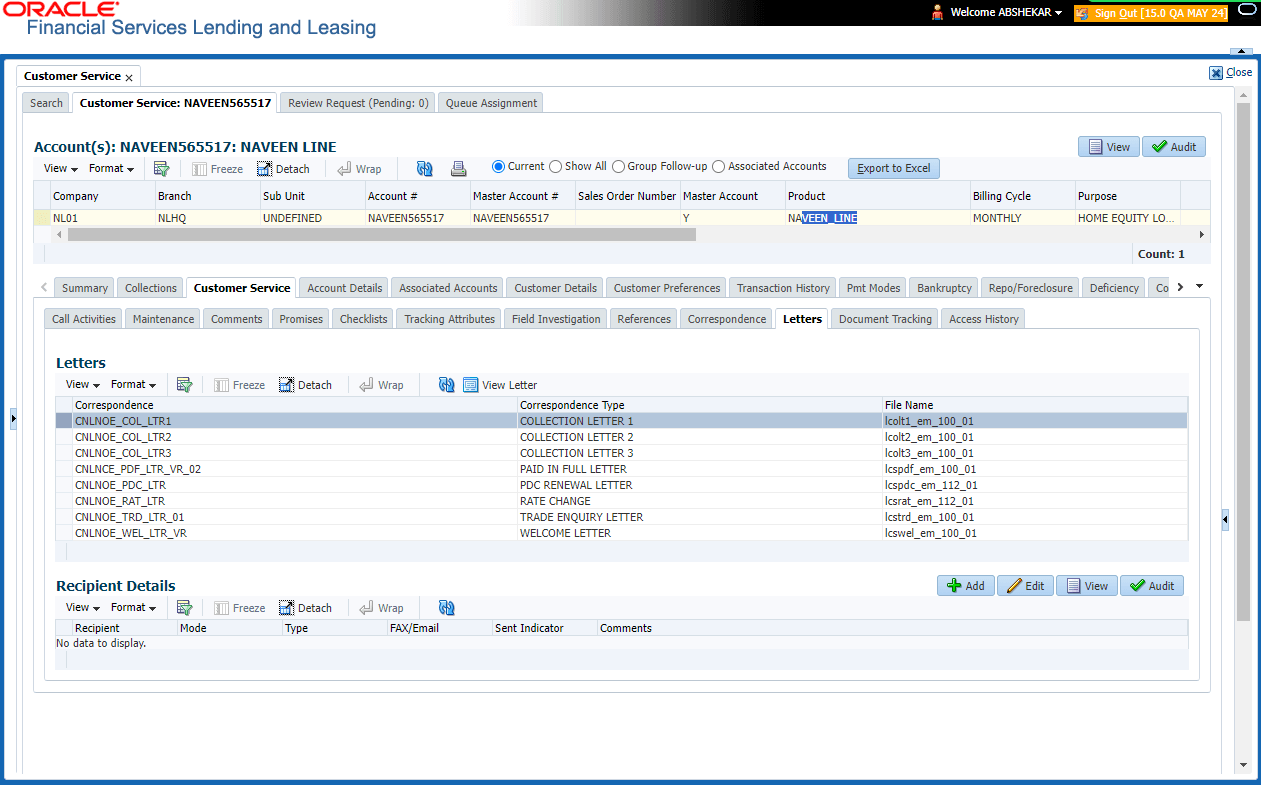Screen dimensions: 1261x785
Task: Switch to the Correspondence sub-tab
Action: coord(726,319)
